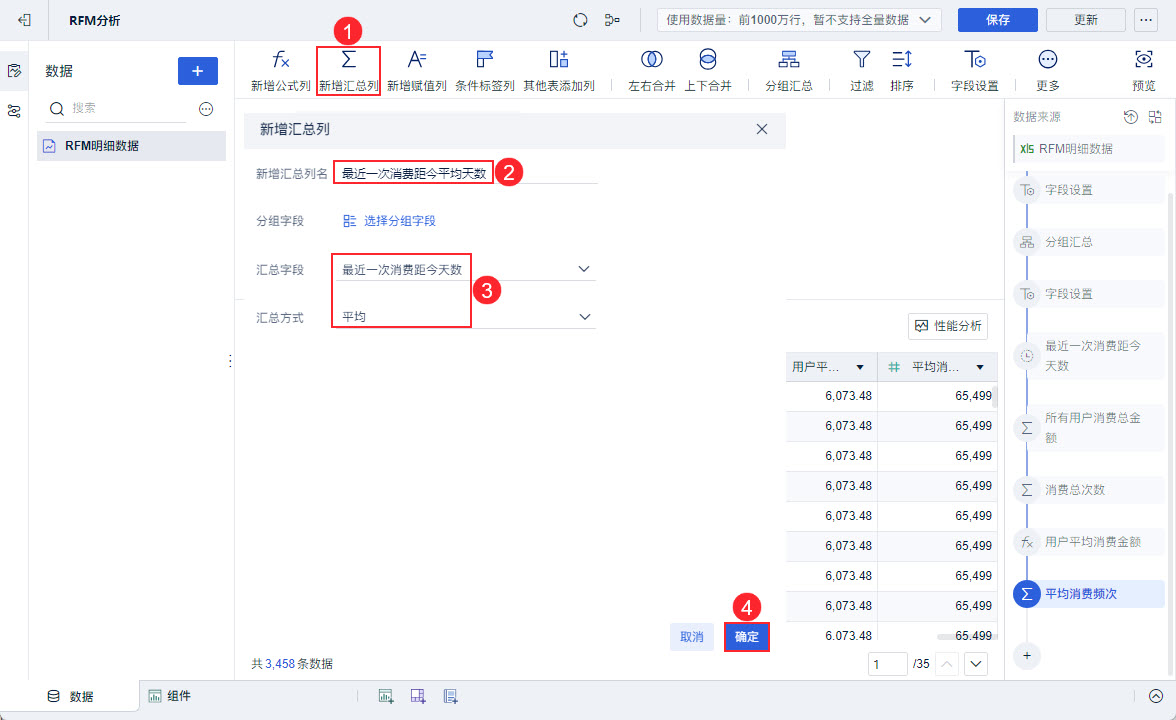The height and width of the screenshot is (720, 1176).
Task: Open the 性能分析 button
Action: [x=948, y=326]
